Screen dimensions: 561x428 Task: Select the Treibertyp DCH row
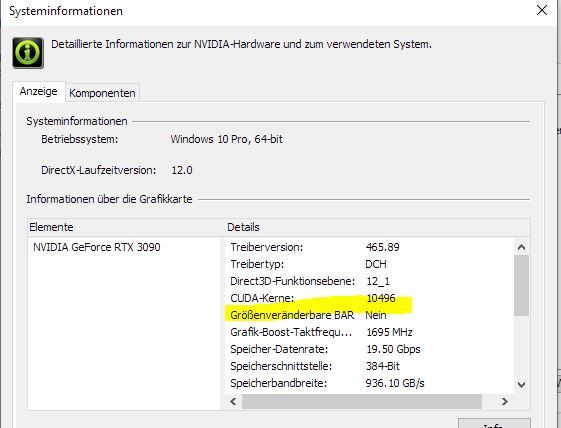click(370, 264)
